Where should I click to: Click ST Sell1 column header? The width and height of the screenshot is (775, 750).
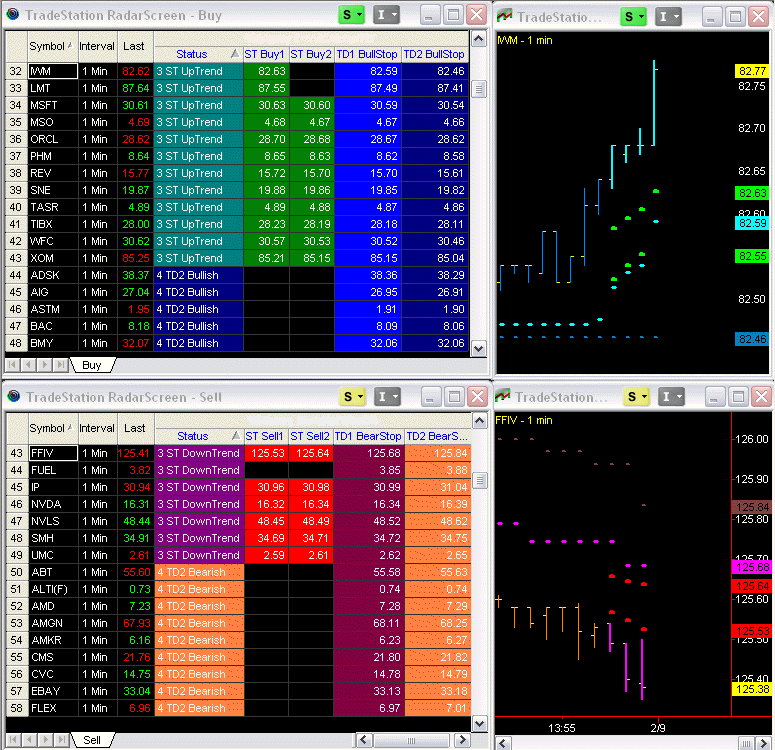tap(265, 436)
